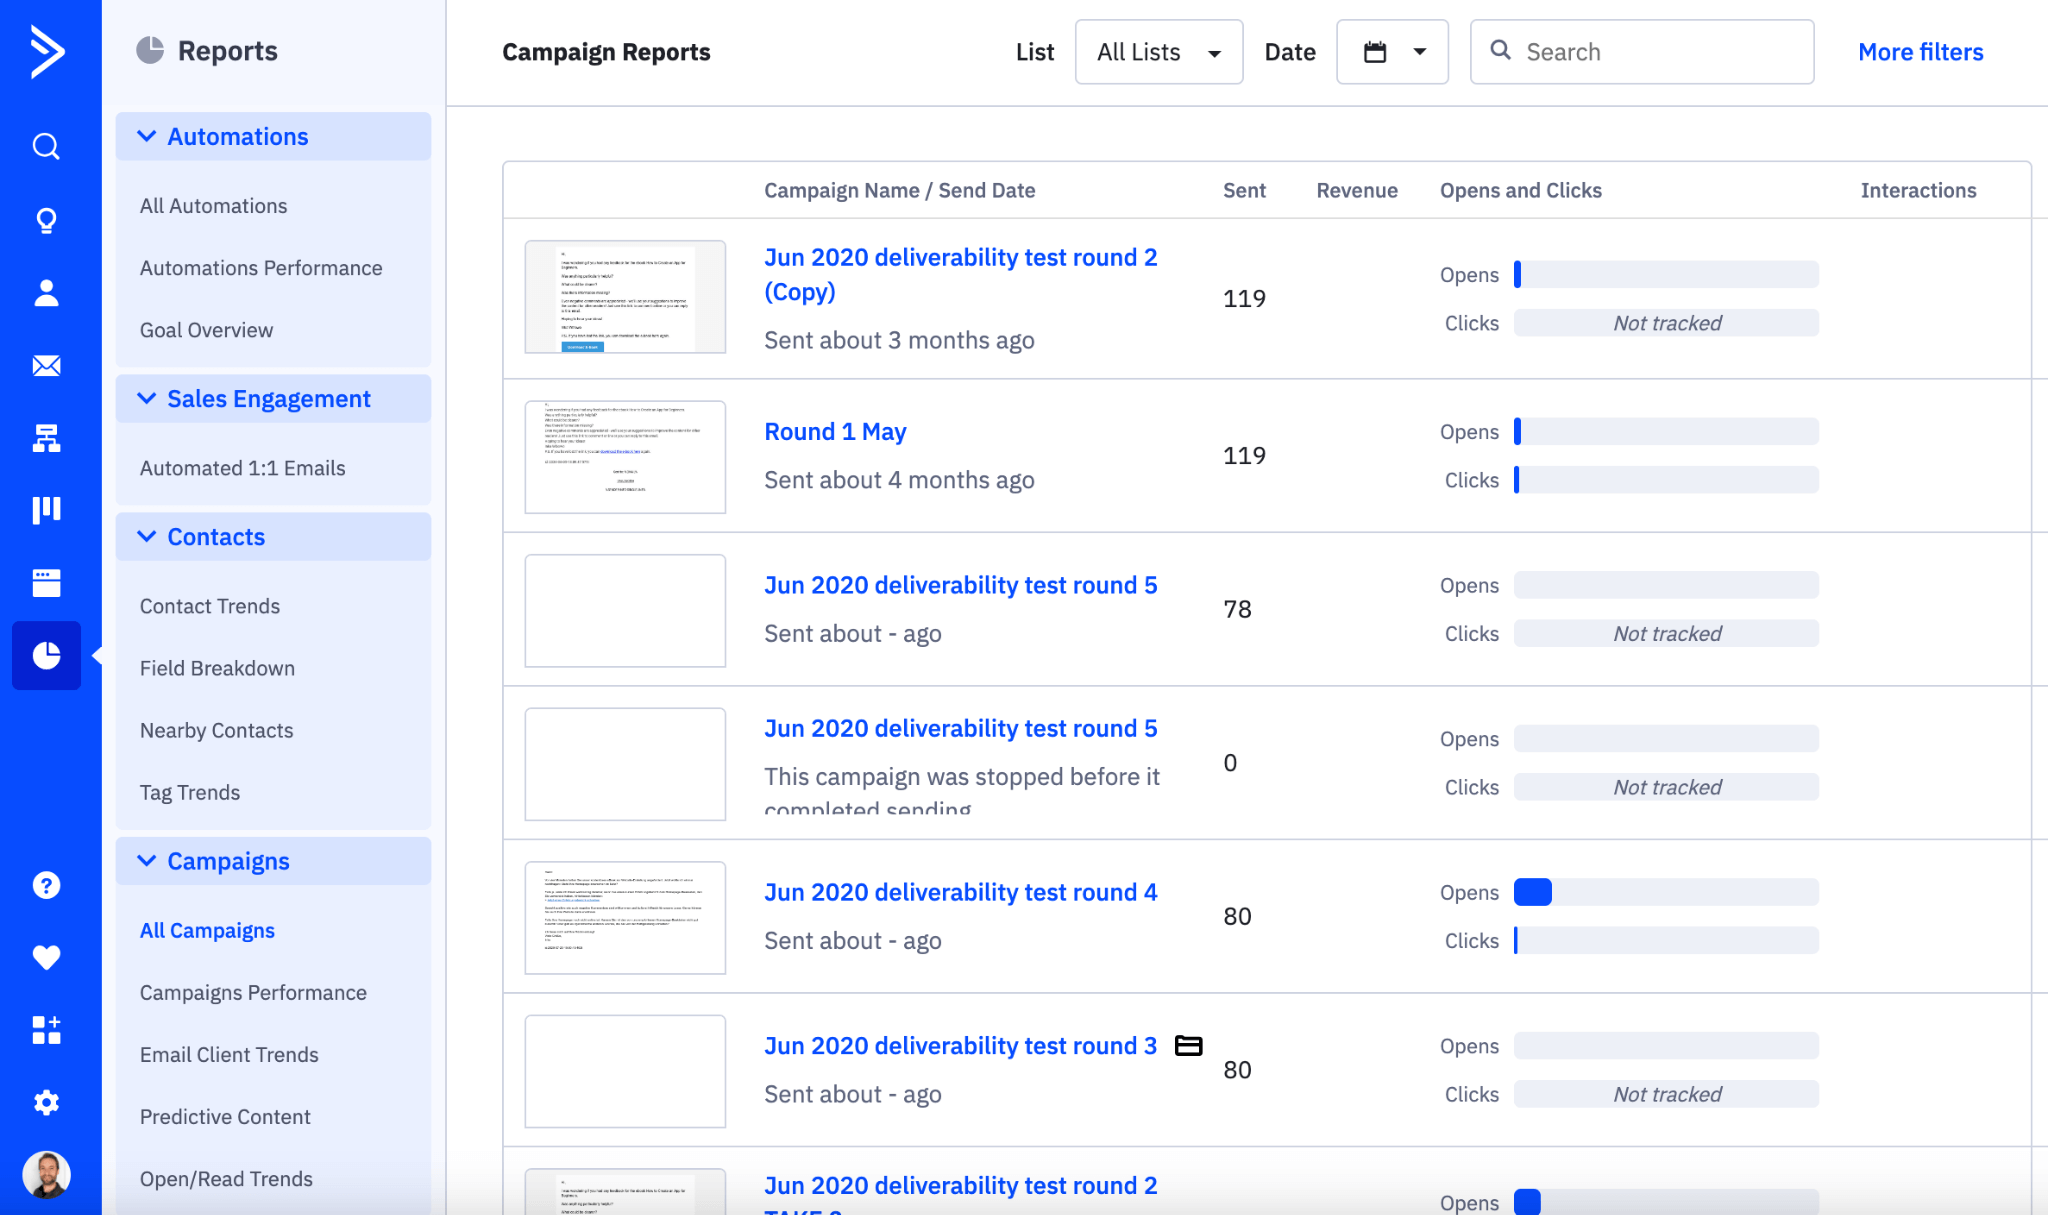This screenshot has height=1215, width=2048.
Task: Click the round 4 email thumbnail
Action: tap(625, 918)
